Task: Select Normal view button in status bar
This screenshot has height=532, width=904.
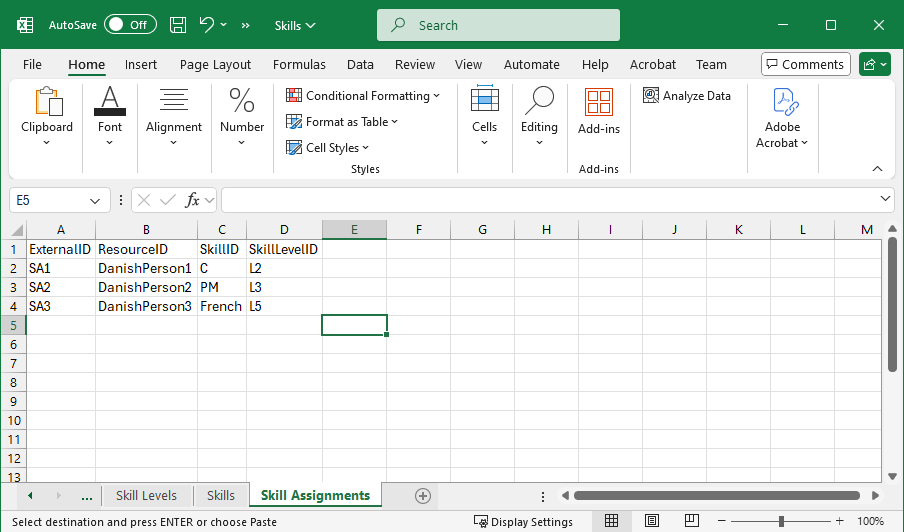Action: [x=611, y=521]
